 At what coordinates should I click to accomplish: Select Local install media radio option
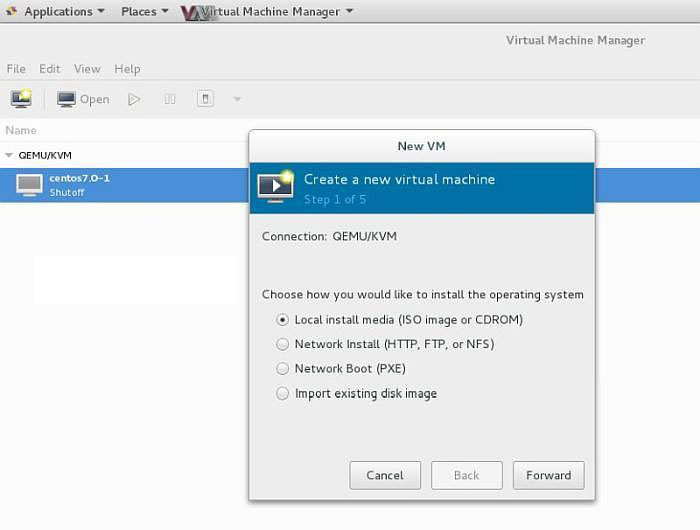tap(283, 320)
